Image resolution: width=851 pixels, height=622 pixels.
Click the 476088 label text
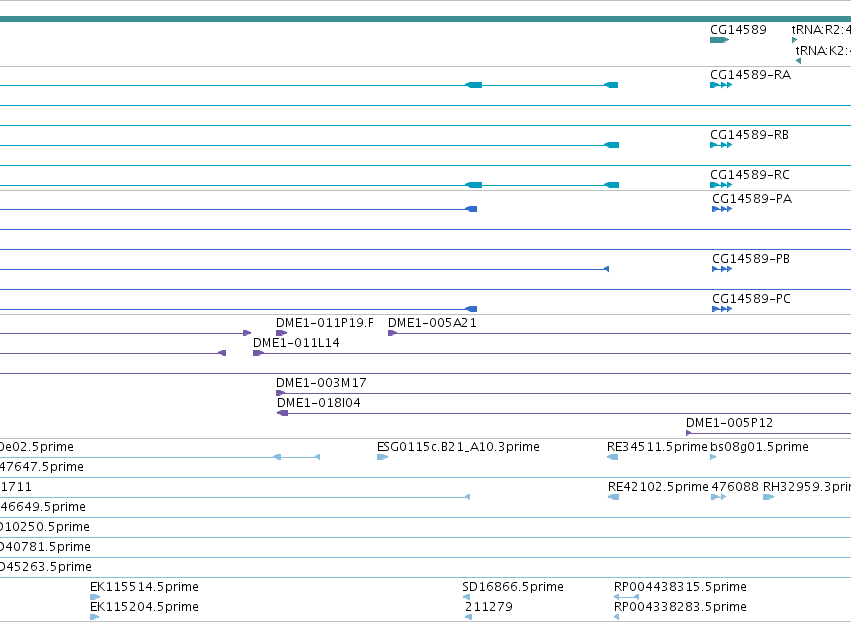pos(735,487)
